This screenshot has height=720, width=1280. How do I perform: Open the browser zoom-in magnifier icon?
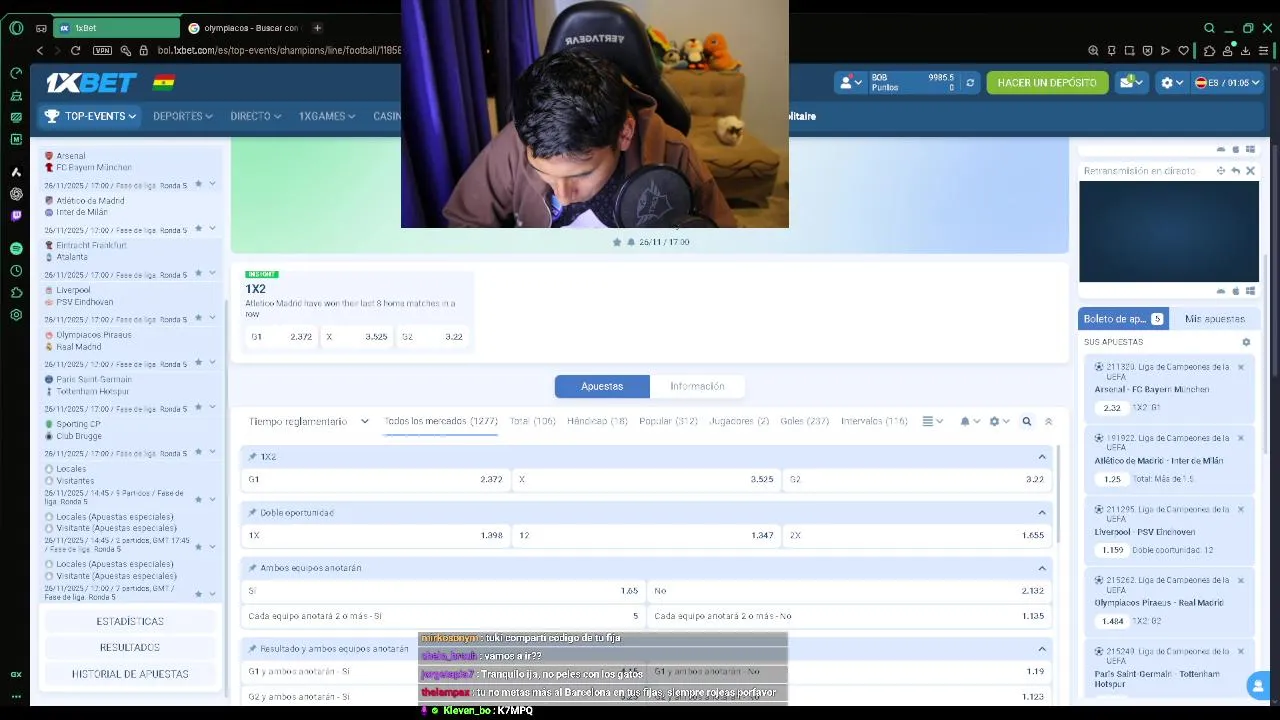click(x=1093, y=50)
